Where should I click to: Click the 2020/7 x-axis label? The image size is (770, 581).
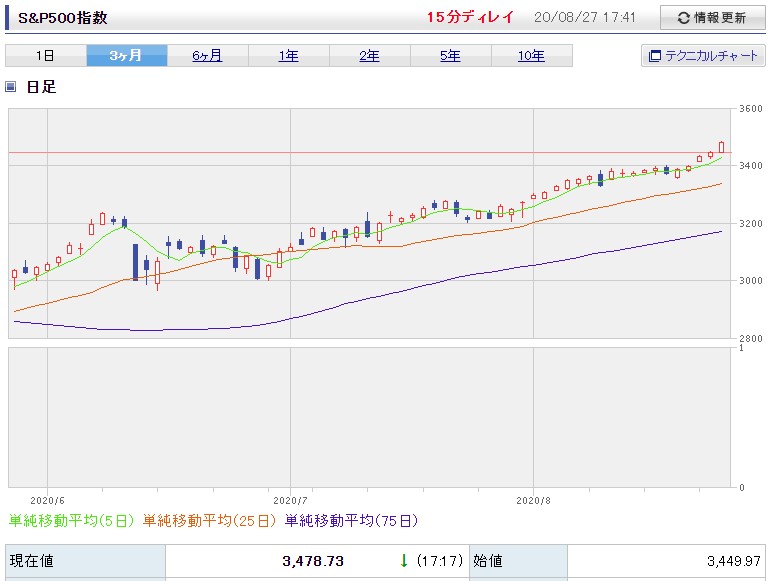tap(290, 500)
